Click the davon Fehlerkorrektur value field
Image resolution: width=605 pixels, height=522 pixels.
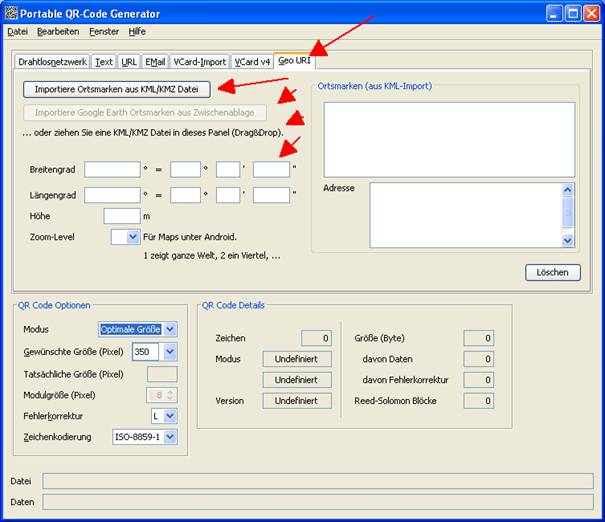pos(478,380)
